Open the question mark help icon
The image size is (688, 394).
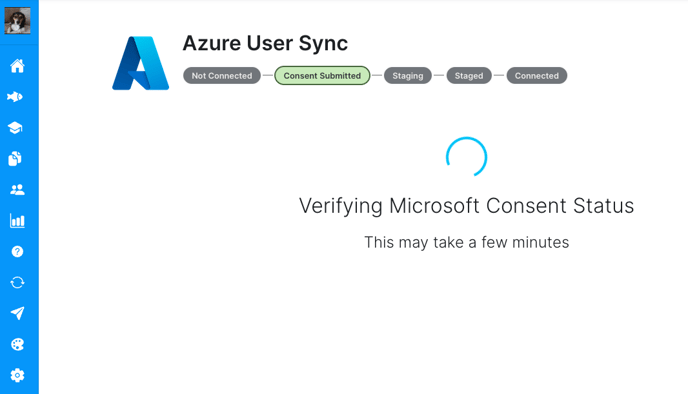pyautogui.click(x=17, y=251)
